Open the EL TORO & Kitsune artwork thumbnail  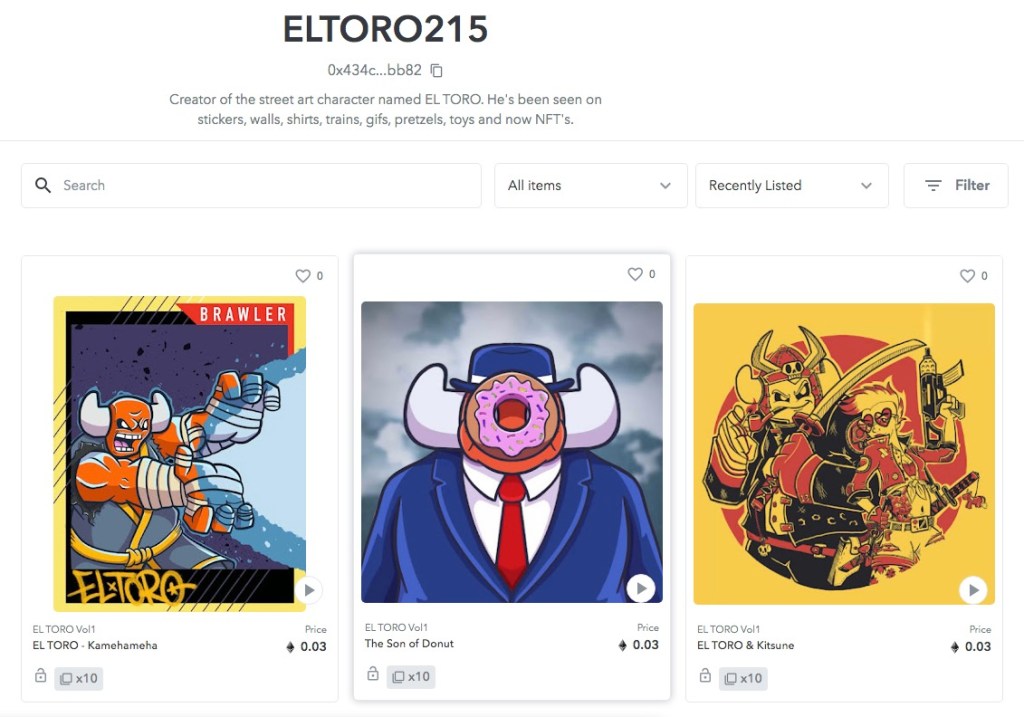pos(844,454)
